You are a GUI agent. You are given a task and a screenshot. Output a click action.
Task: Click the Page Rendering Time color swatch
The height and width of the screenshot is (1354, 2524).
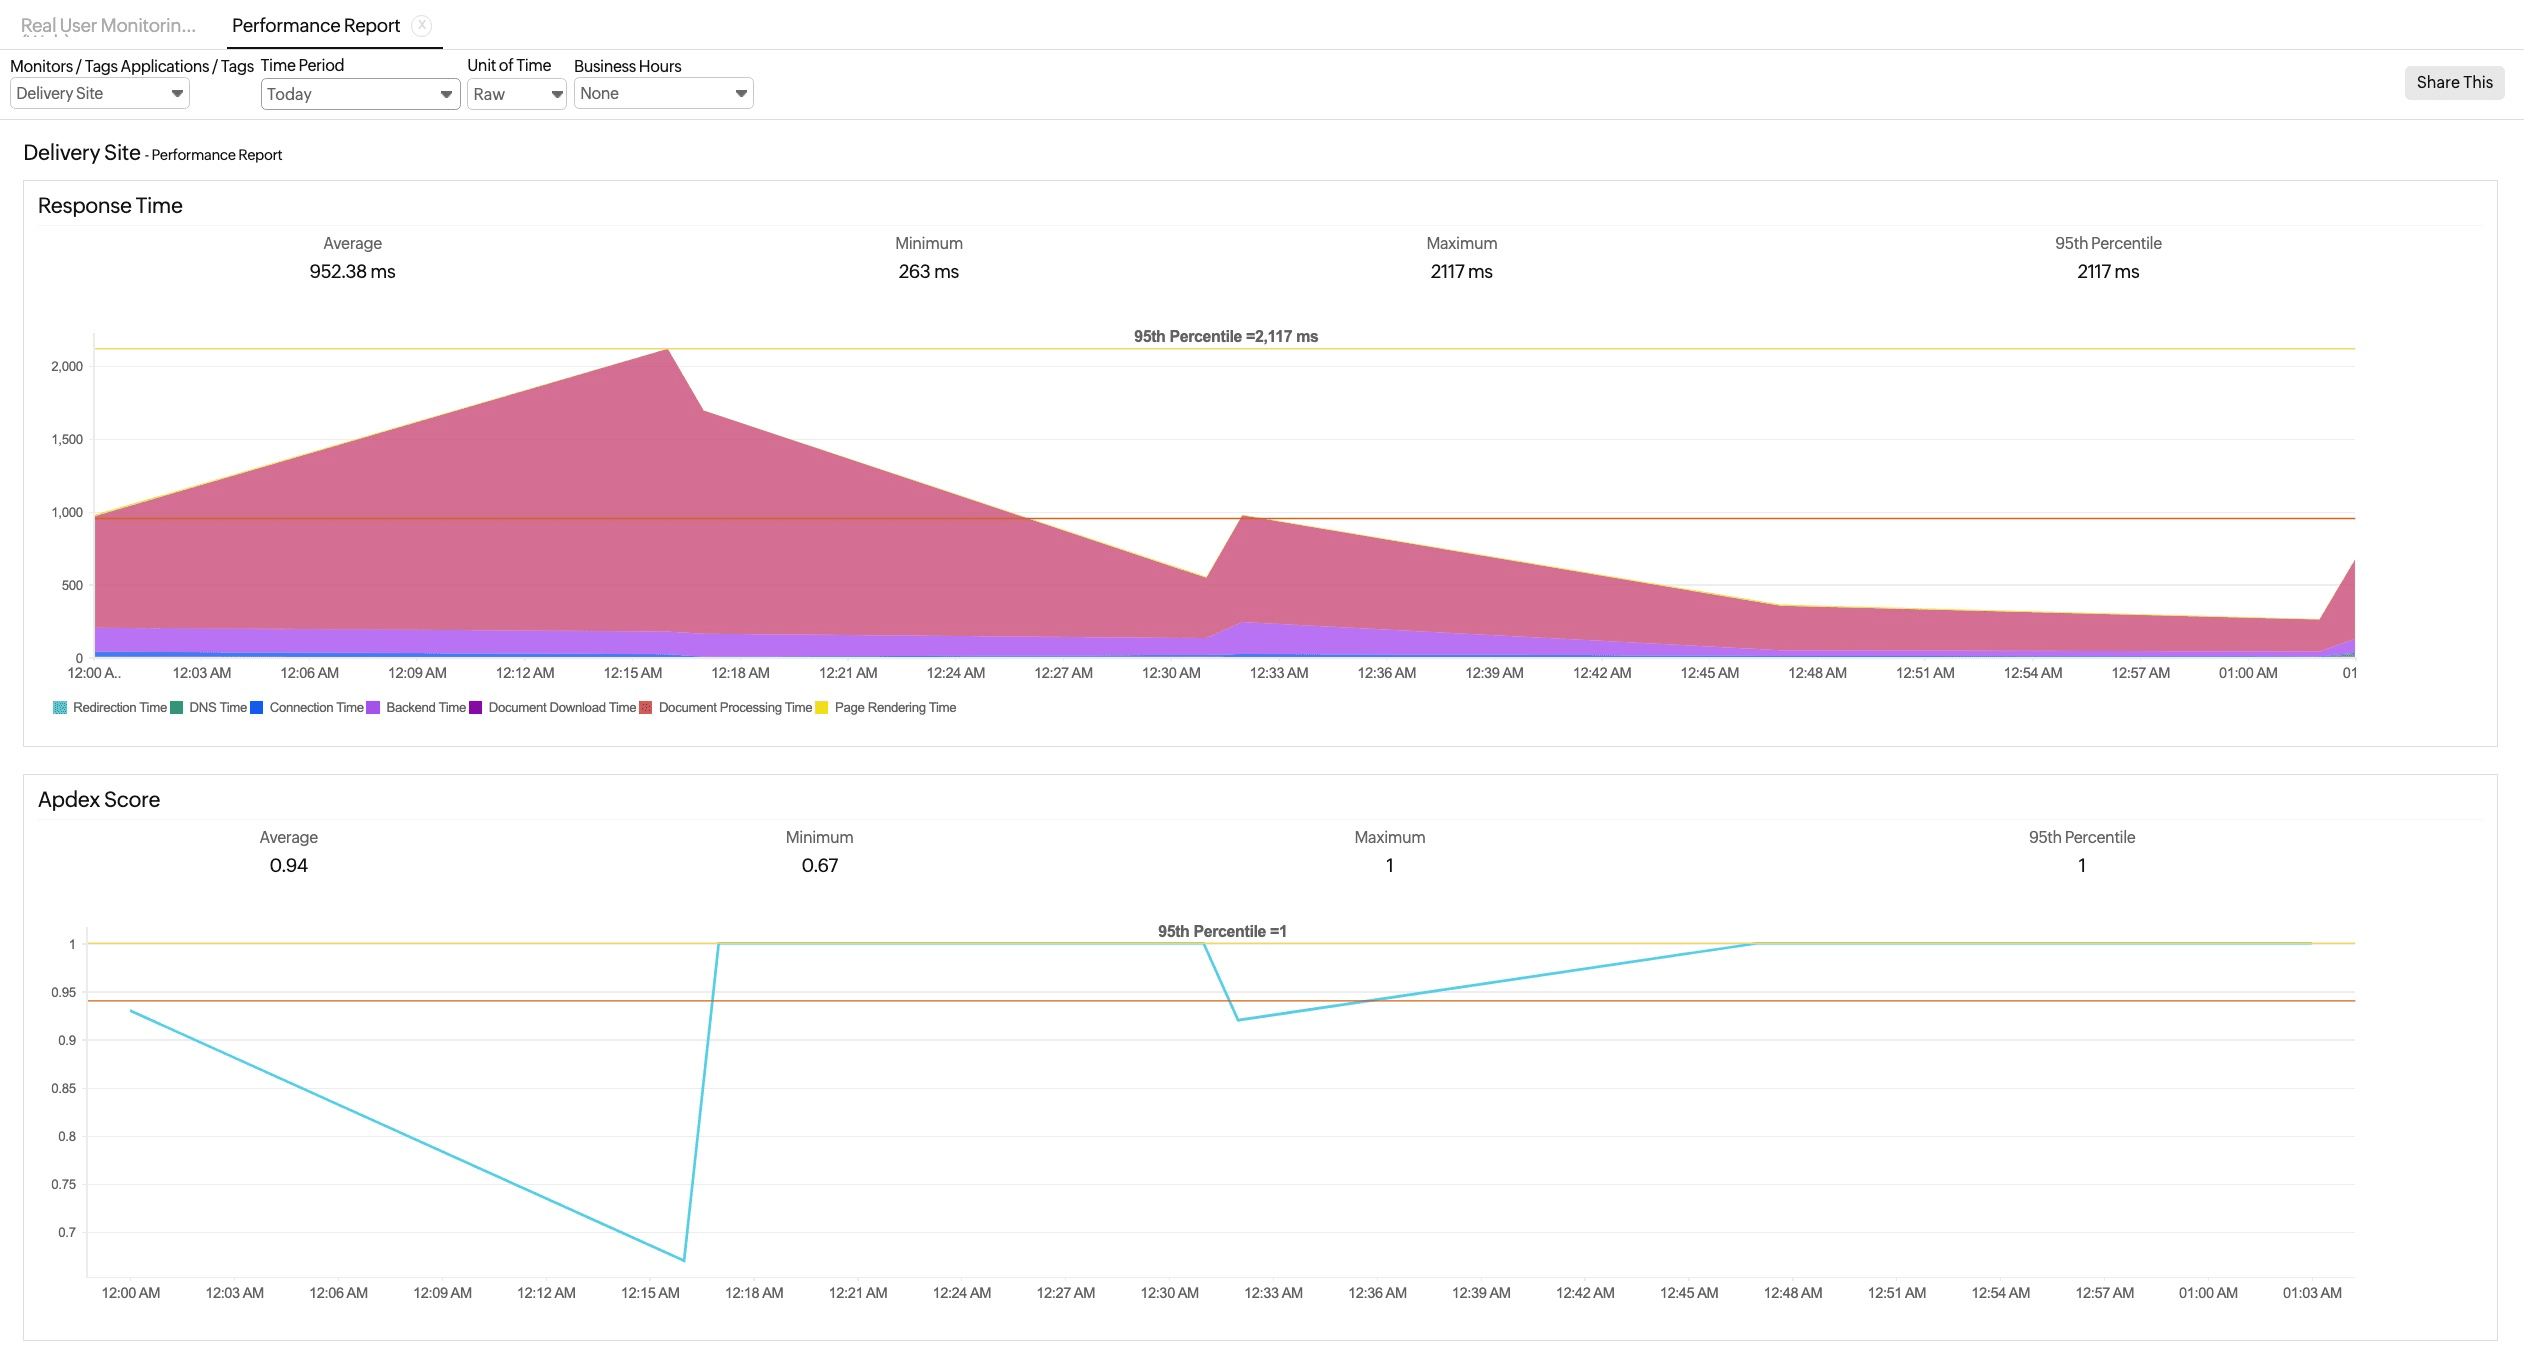point(820,707)
